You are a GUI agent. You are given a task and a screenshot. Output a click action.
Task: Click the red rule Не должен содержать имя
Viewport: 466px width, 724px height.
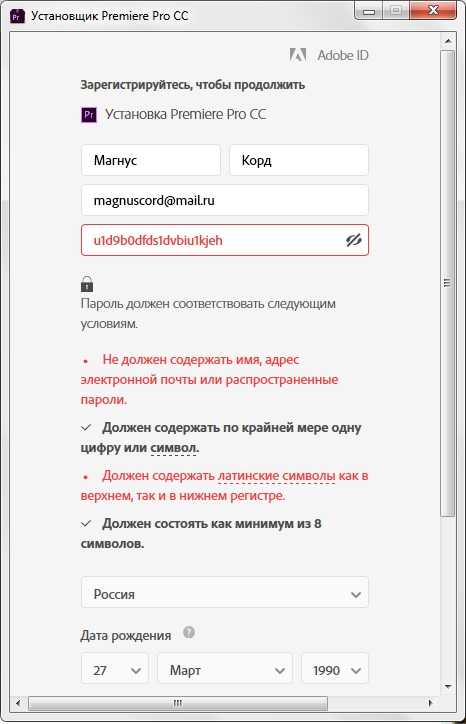point(210,380)
